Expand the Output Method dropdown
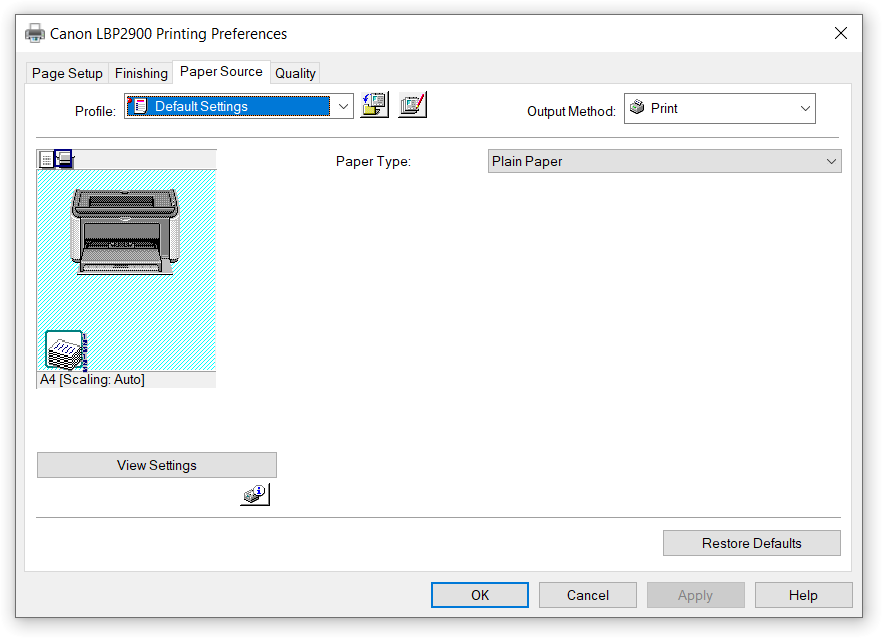This screenshot has width=882, height=638. (x=805, y=109)
